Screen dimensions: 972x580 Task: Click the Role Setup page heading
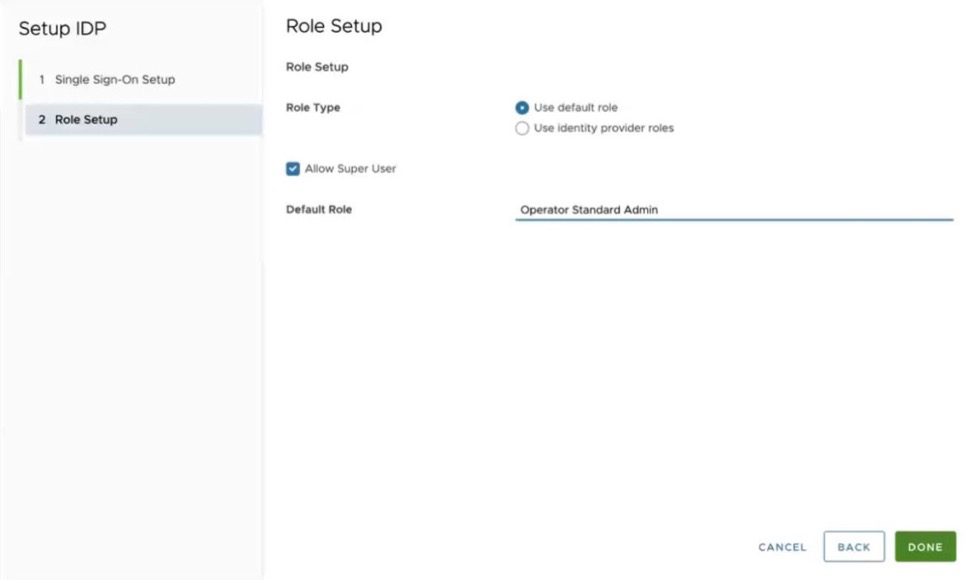click(334, 26)
